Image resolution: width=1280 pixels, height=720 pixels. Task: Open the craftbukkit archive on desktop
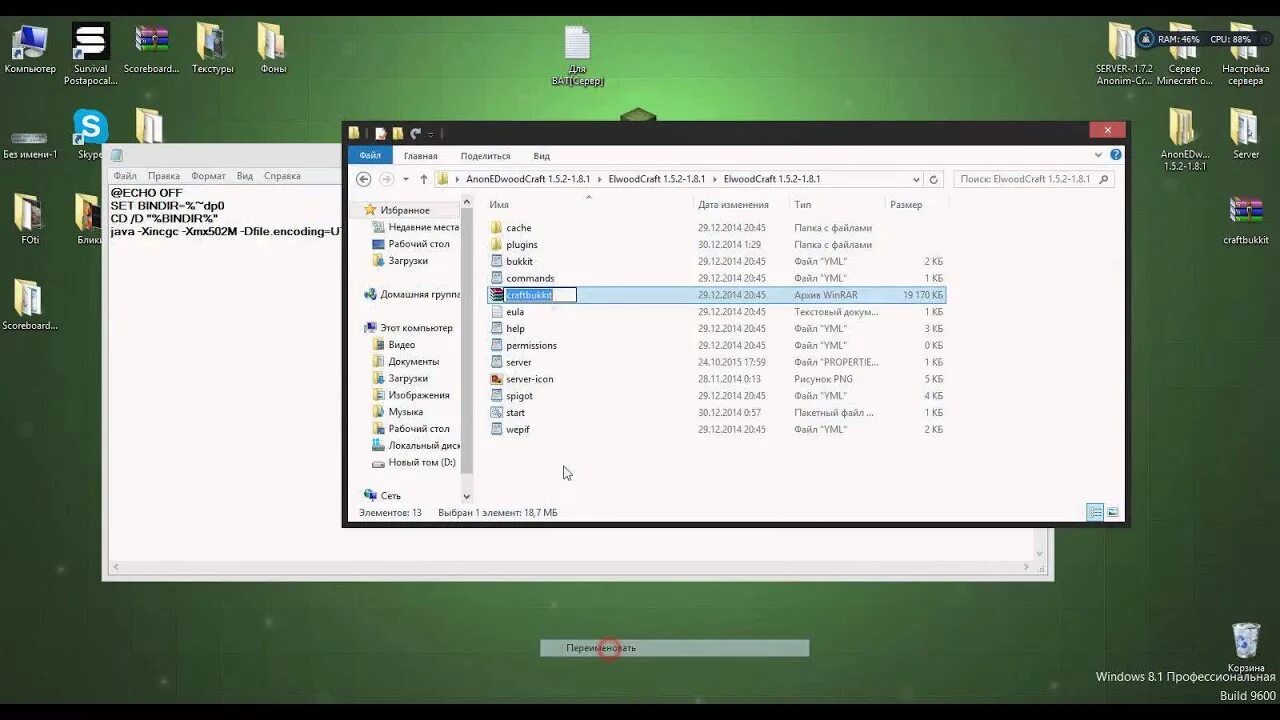(x=1246, y=220)
